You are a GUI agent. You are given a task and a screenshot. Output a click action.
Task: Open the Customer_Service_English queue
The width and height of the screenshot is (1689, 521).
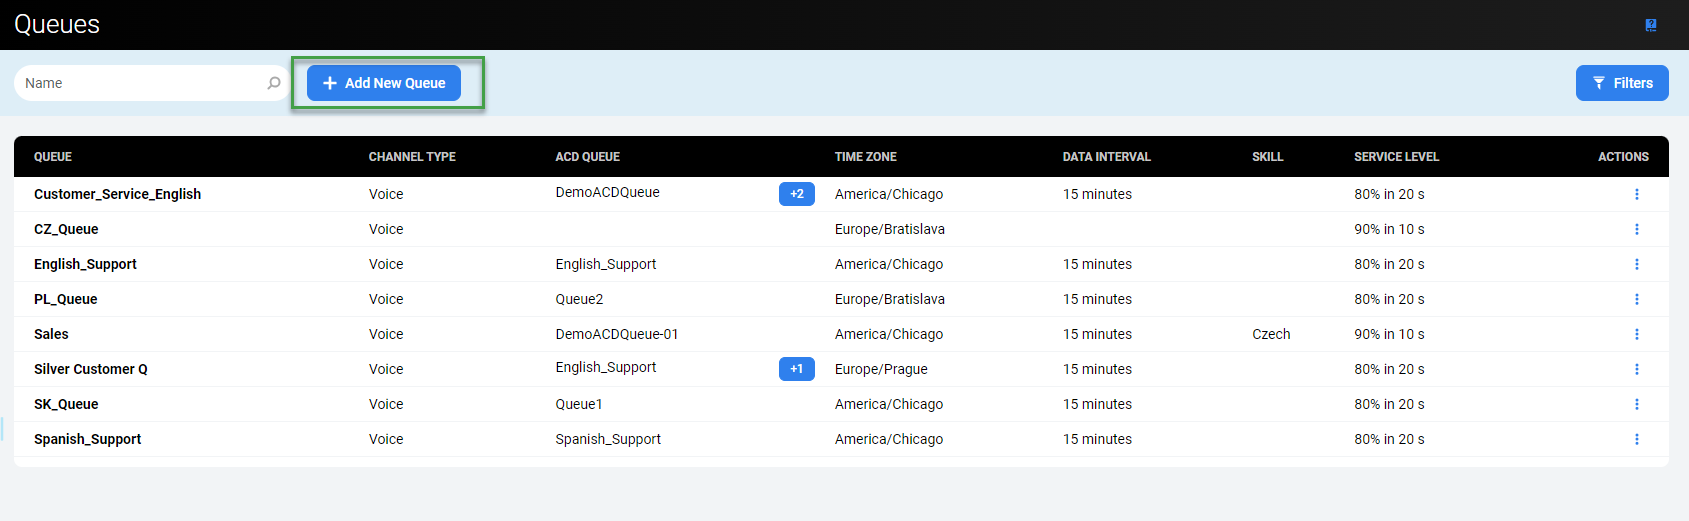[x=117, y=194]
